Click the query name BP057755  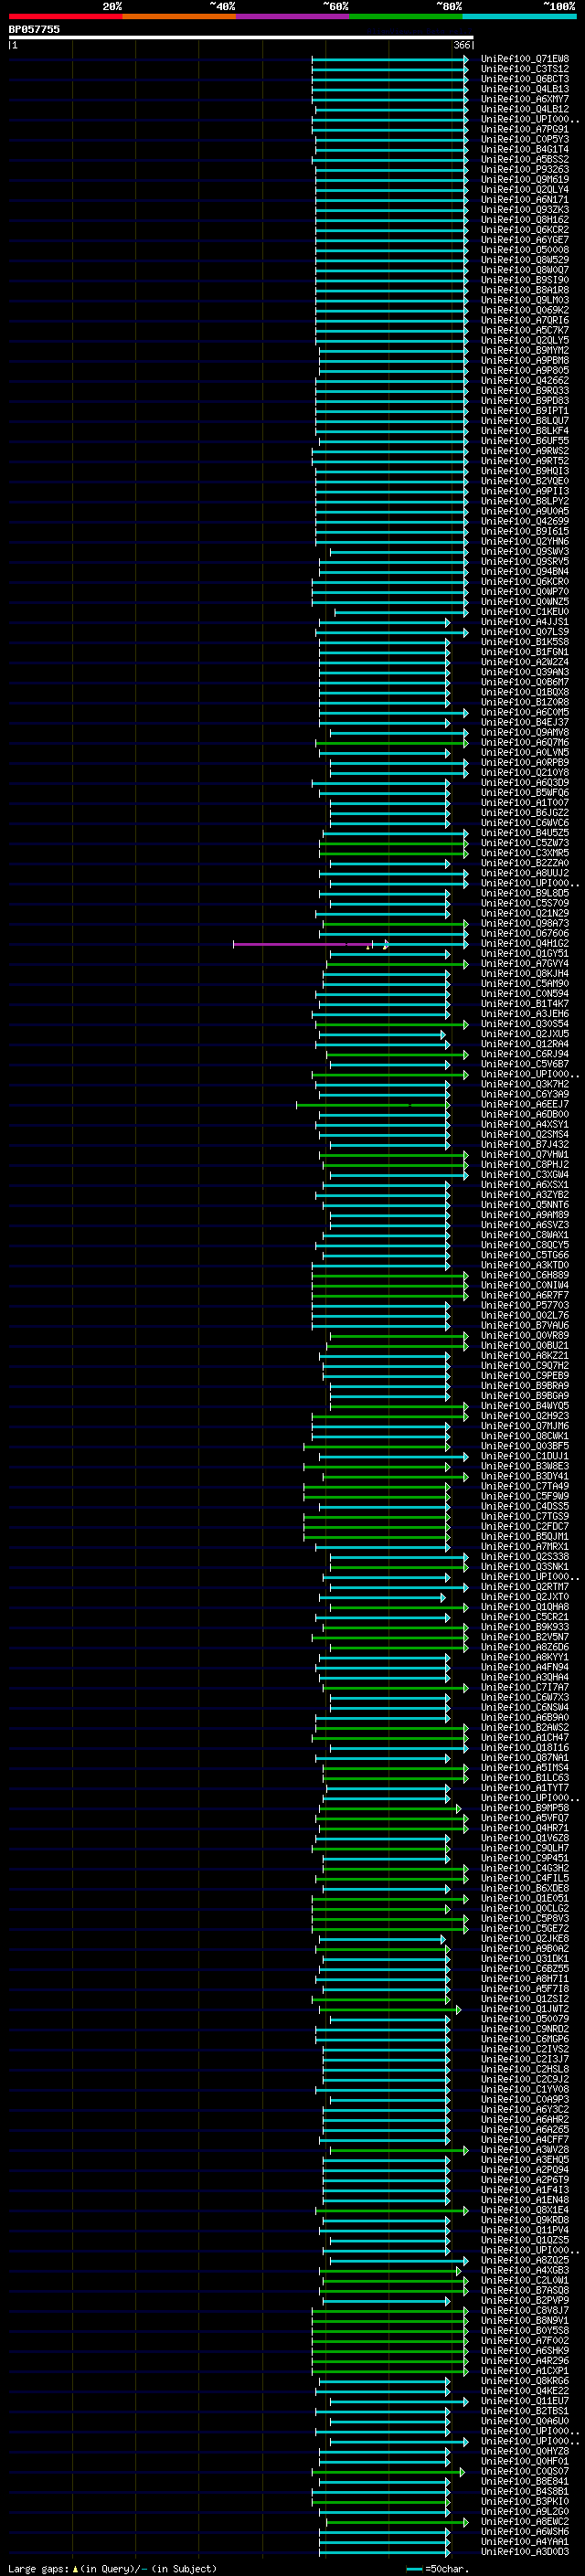34,29
